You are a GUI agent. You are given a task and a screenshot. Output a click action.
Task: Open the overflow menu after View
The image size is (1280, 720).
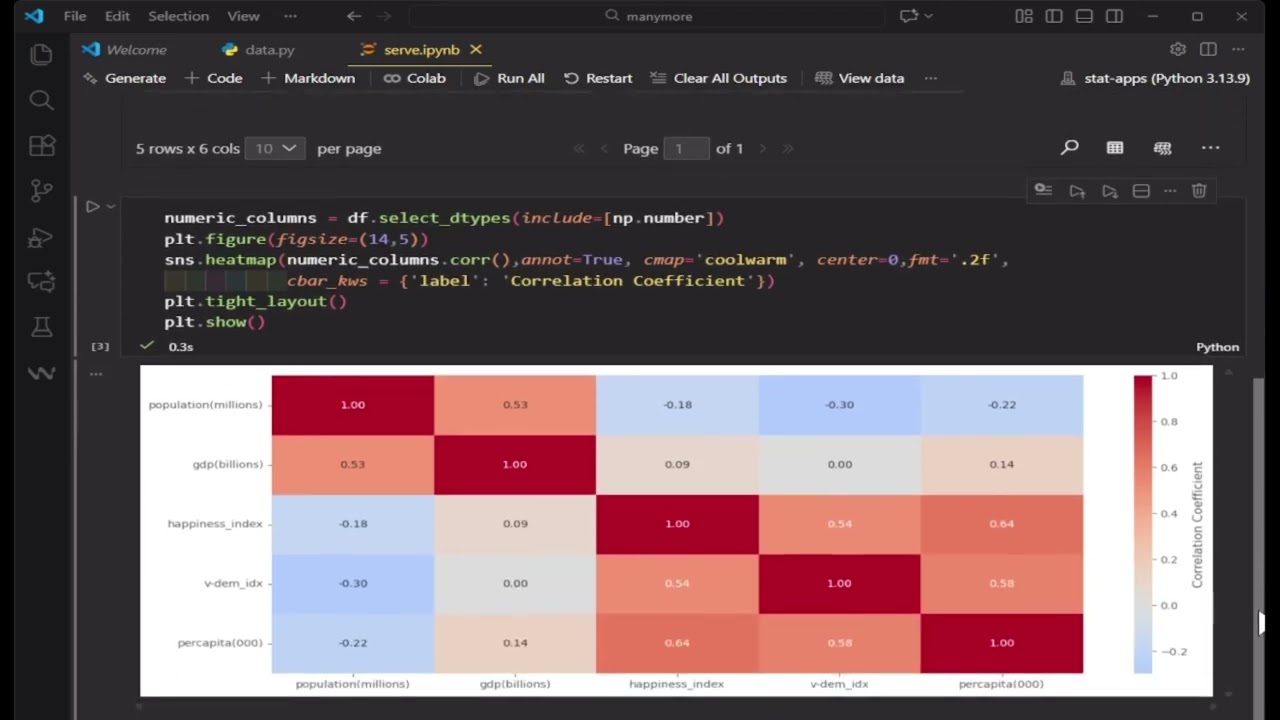(290, 16)
